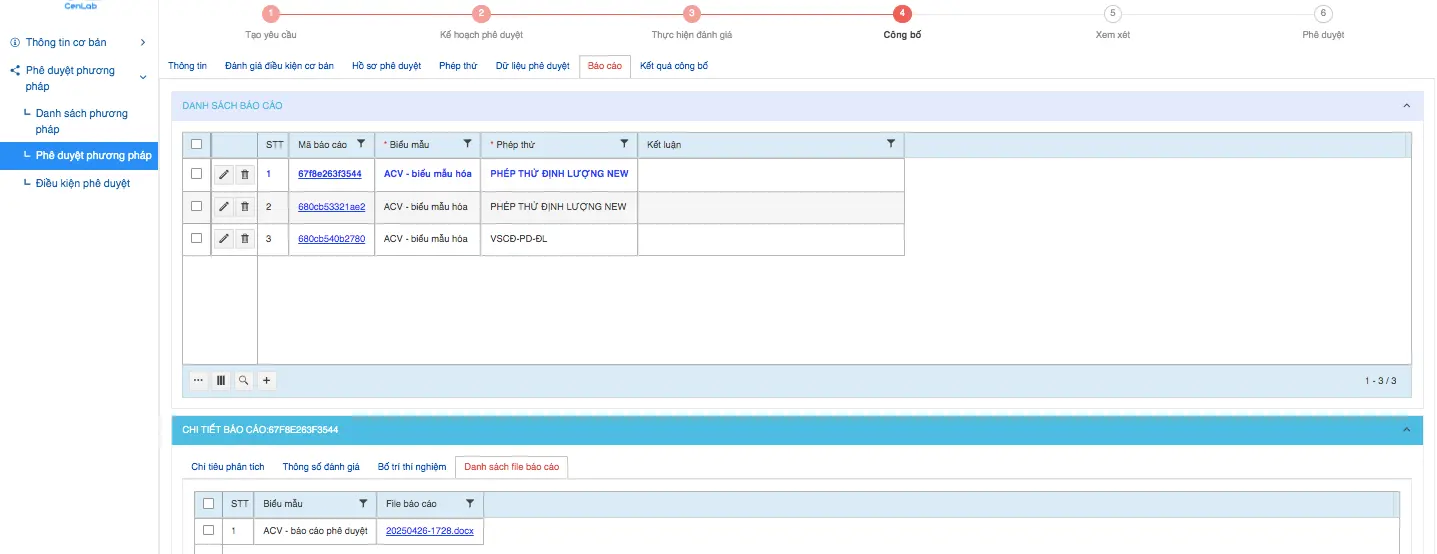
Task: Edit report row 680cb53321ae2 with pencil icon
Action: (224, 207)
